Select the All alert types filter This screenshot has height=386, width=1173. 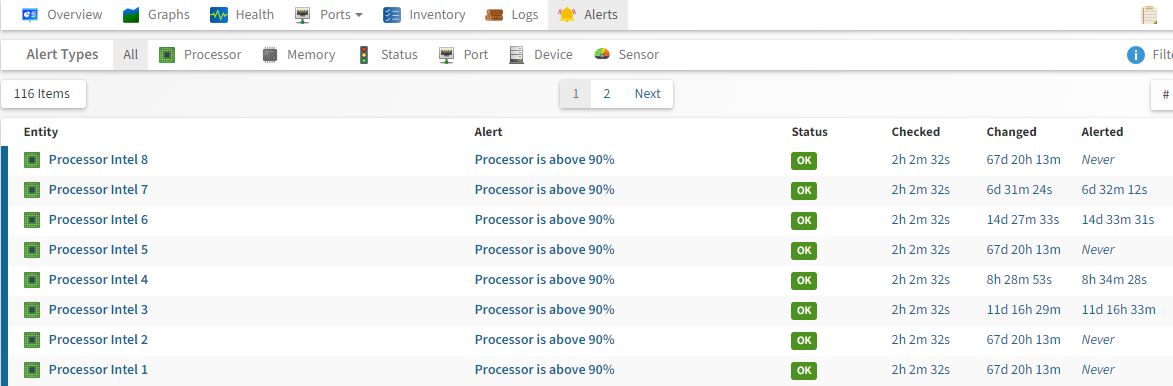[x=131, y=55]
